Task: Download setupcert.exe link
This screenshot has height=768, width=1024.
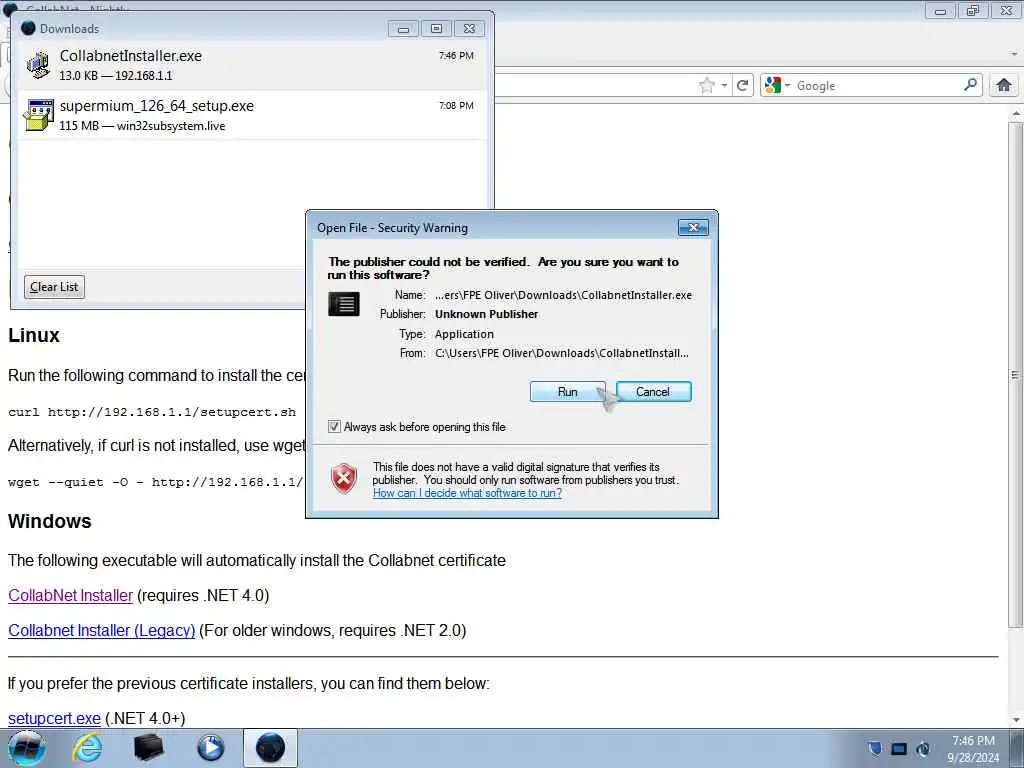Action: pos(54,718)
